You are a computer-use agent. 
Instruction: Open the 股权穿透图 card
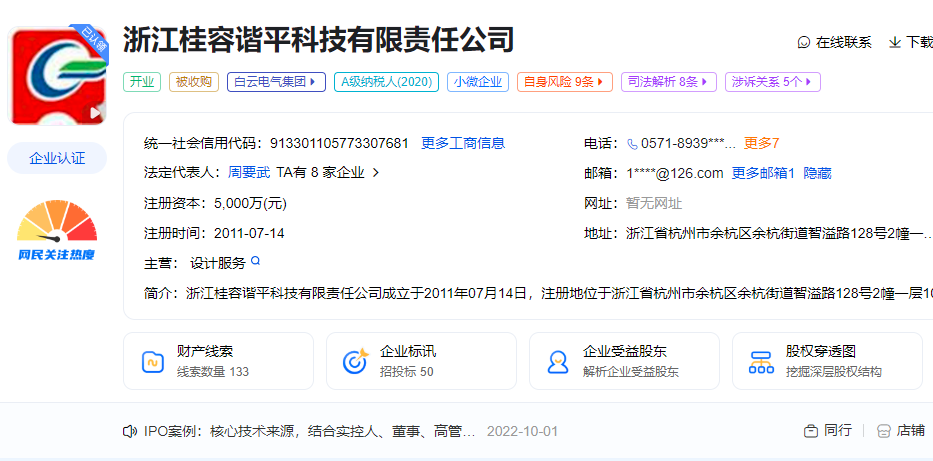827,361
